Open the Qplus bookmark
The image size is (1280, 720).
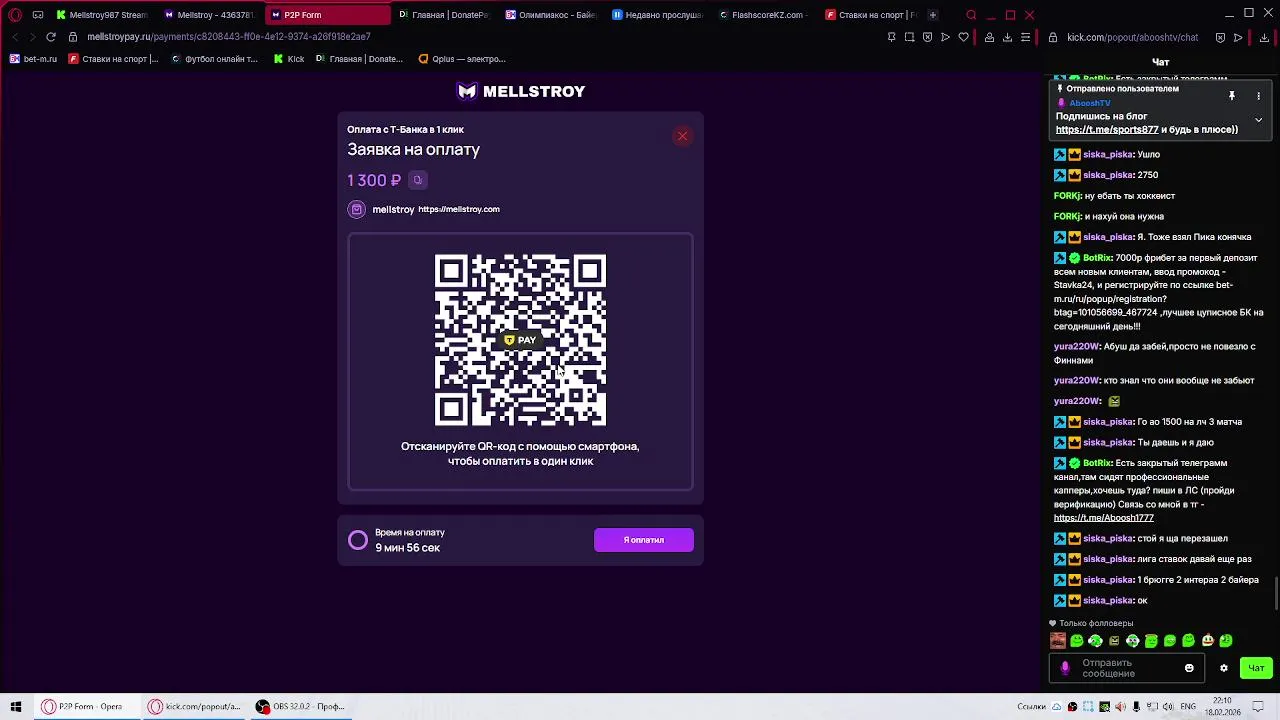pos(462,59)
